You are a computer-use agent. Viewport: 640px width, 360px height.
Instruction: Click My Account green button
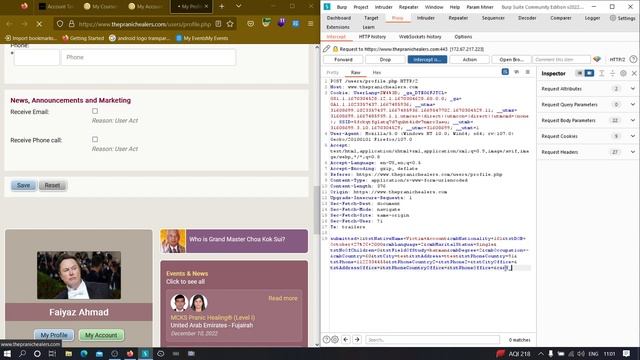pyautogui.click(x=101, y=335)
